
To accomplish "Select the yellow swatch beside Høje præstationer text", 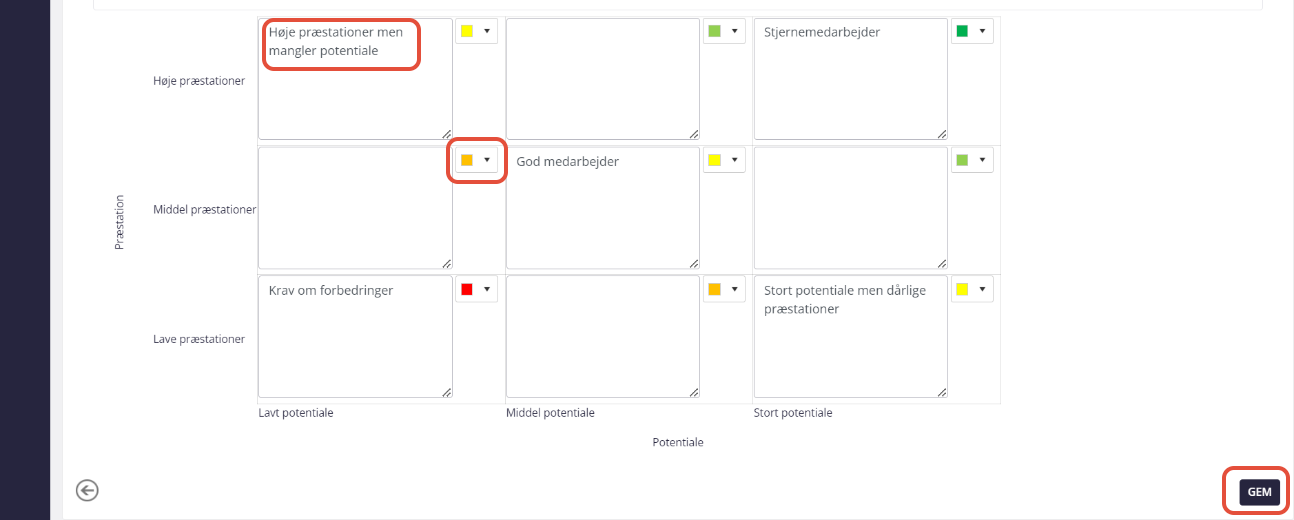I will click(x=466, y=31).
